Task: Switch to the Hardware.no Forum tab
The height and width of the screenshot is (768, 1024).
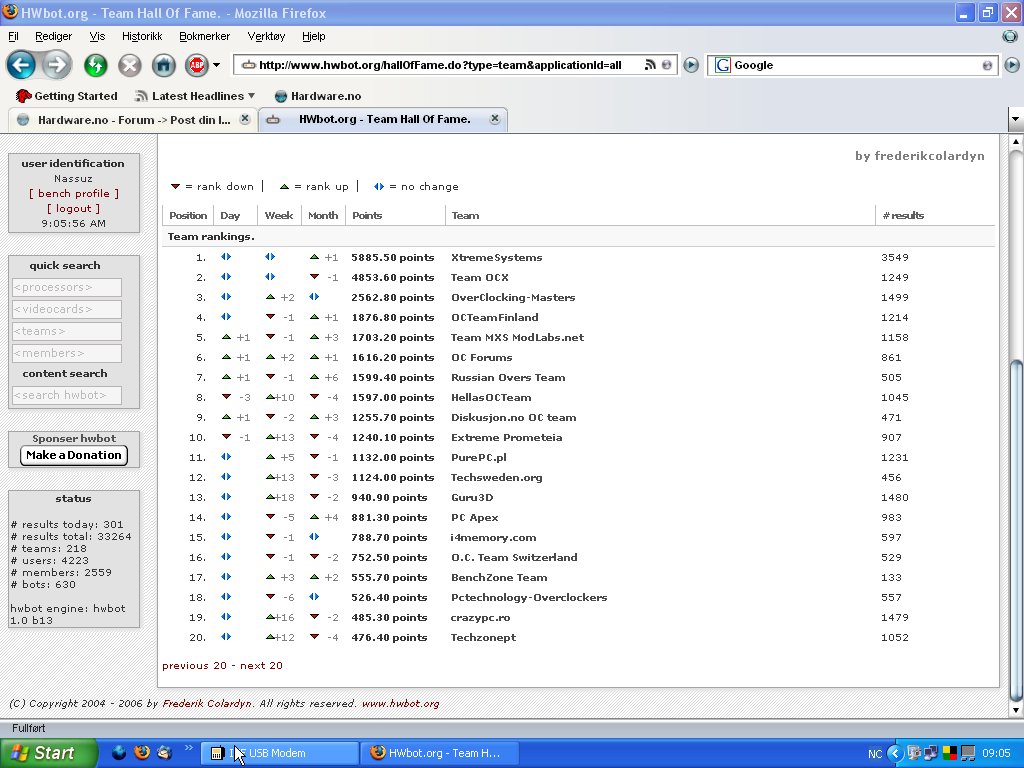Action: 131,120
